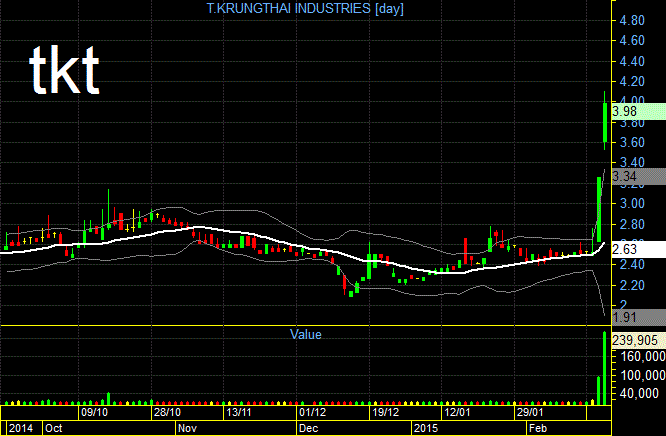This screenshot has width=666, height=436.
Task: Click the 2015 year label
Action: (426, 428)
